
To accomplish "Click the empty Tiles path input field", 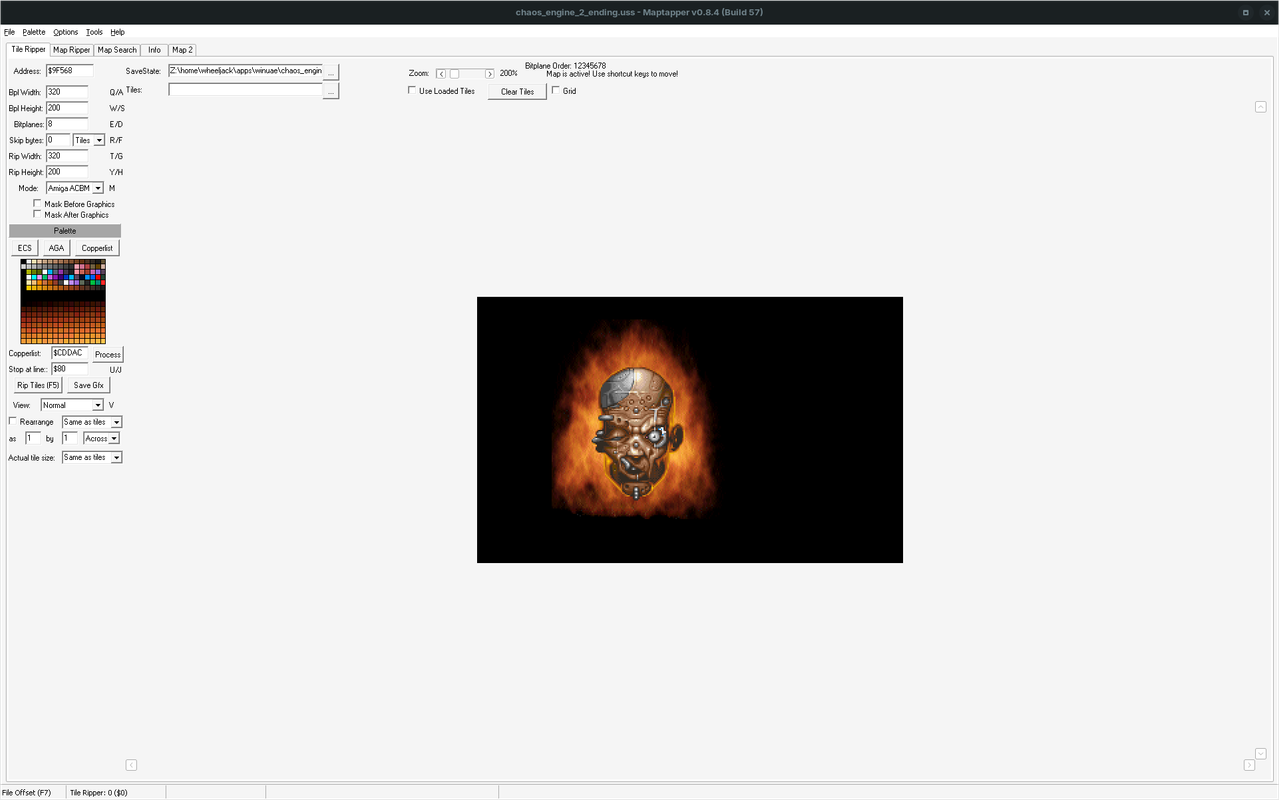I will pyautogui.click(x=246, y=90).
